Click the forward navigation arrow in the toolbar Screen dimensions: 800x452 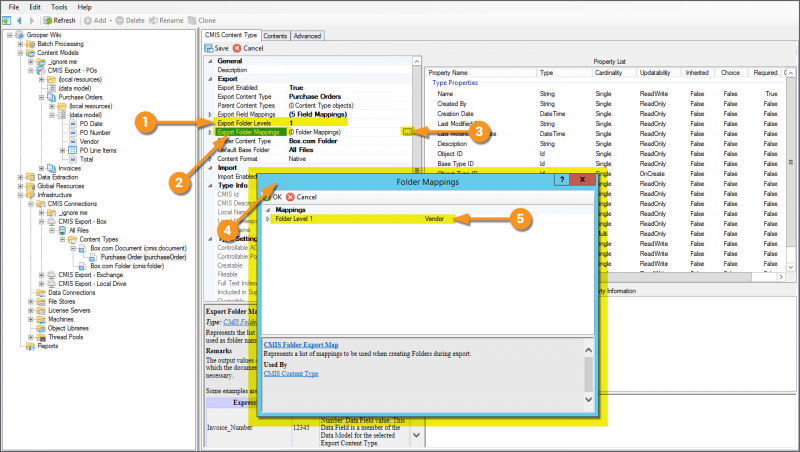point(32,20)
